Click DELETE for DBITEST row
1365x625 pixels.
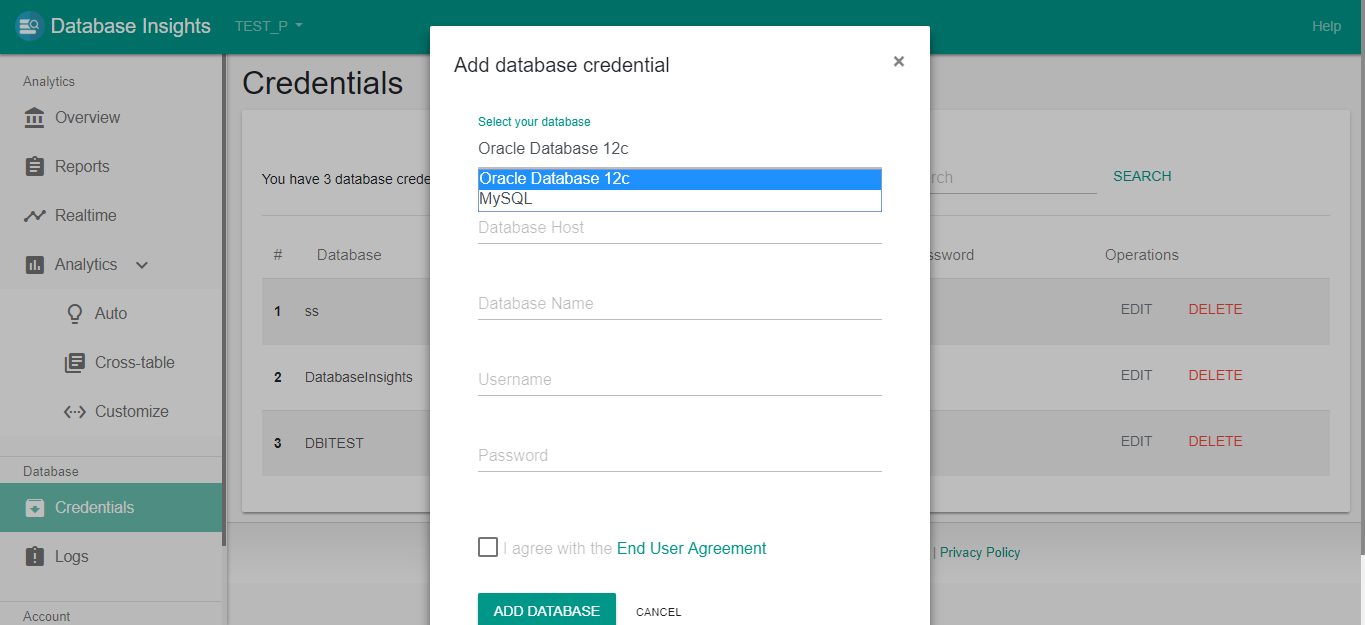[1215, 441]
